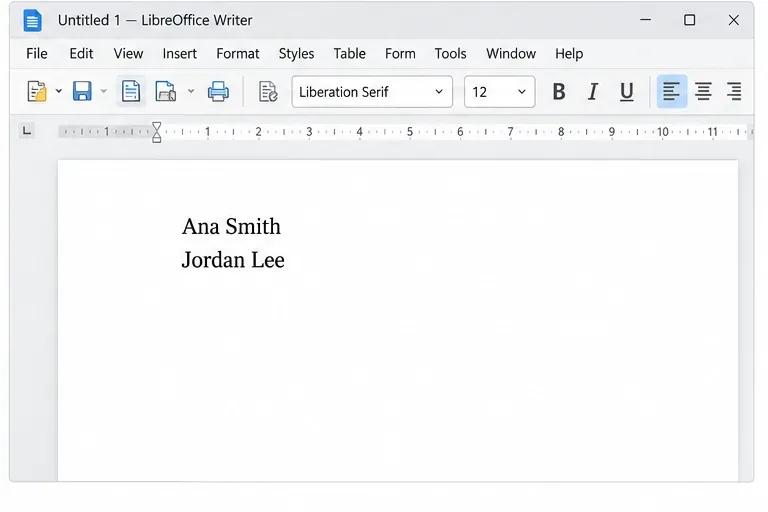Screen dimensions: 768x512
Task: Click the document check icon beside font name
Action: coord(268,92)
